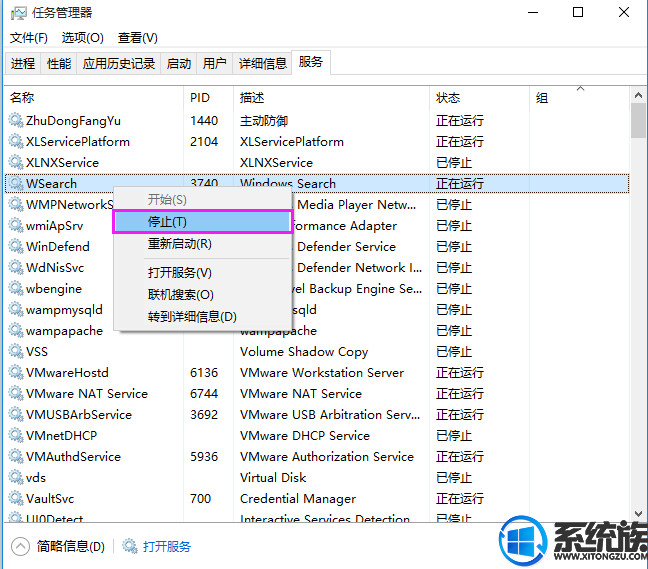Click the gear icon beside VMAuthdService
This screenshot has height=569, width=648.
tap(16, 456)
